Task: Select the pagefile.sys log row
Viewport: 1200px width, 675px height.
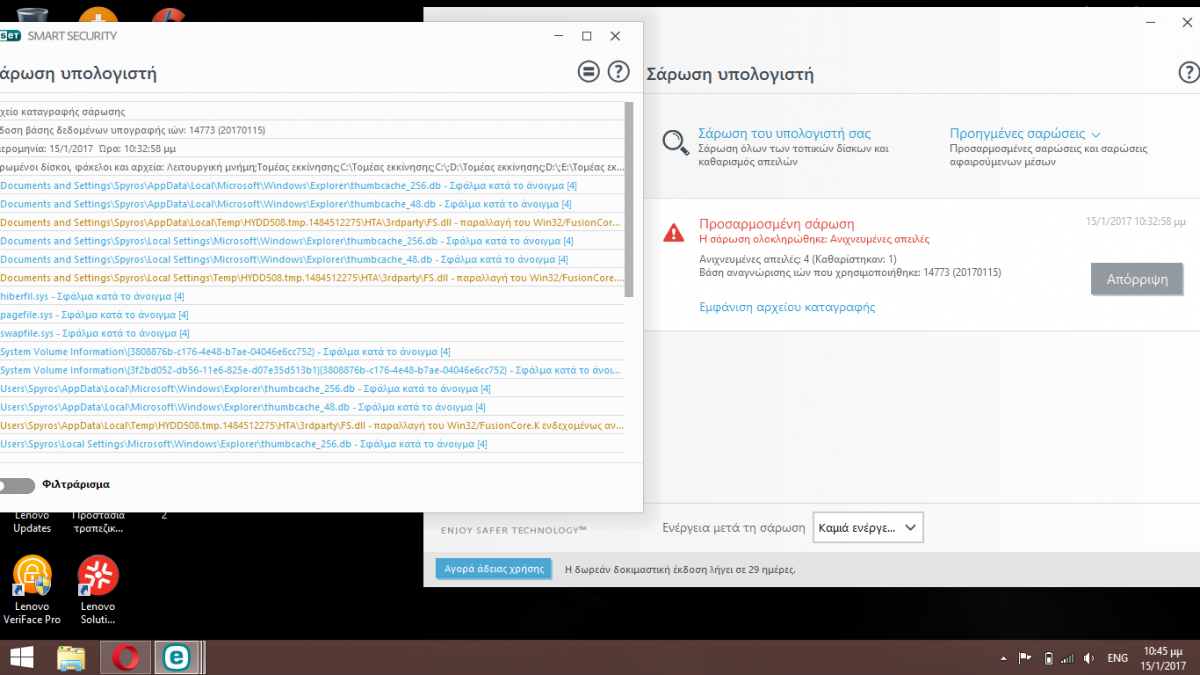Action: (311, 315)
